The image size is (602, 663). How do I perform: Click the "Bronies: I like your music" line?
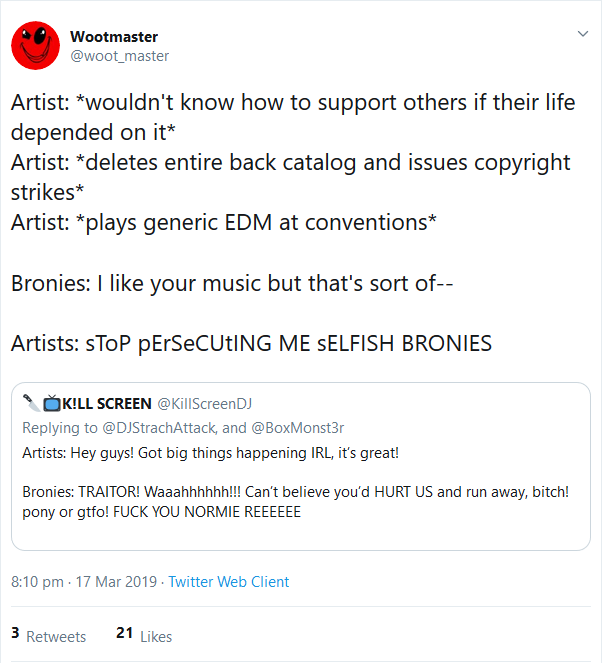(233, 283)
